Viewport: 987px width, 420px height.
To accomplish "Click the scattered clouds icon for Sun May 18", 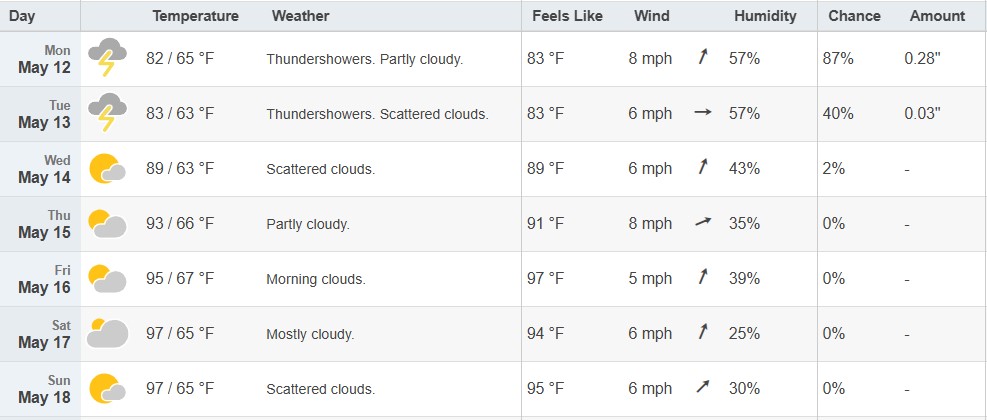I will point(107,388).
